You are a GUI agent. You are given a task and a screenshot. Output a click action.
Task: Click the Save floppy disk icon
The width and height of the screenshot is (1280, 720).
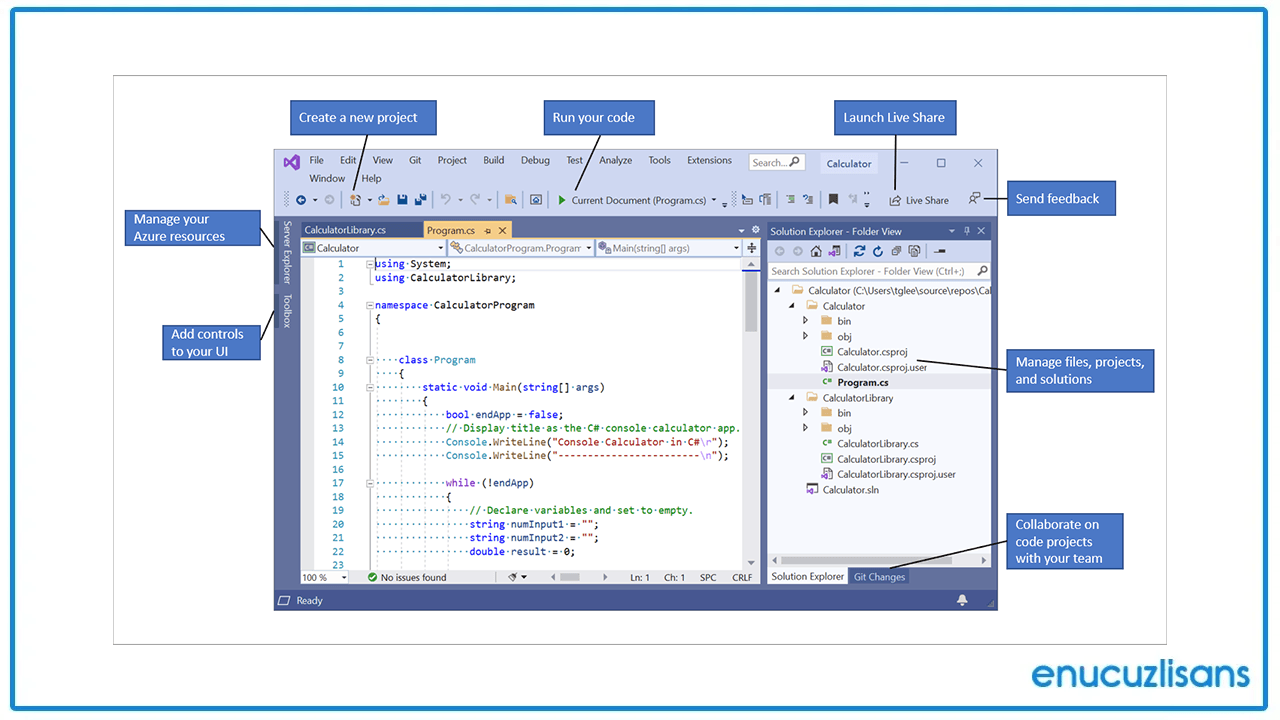(402, 200)
